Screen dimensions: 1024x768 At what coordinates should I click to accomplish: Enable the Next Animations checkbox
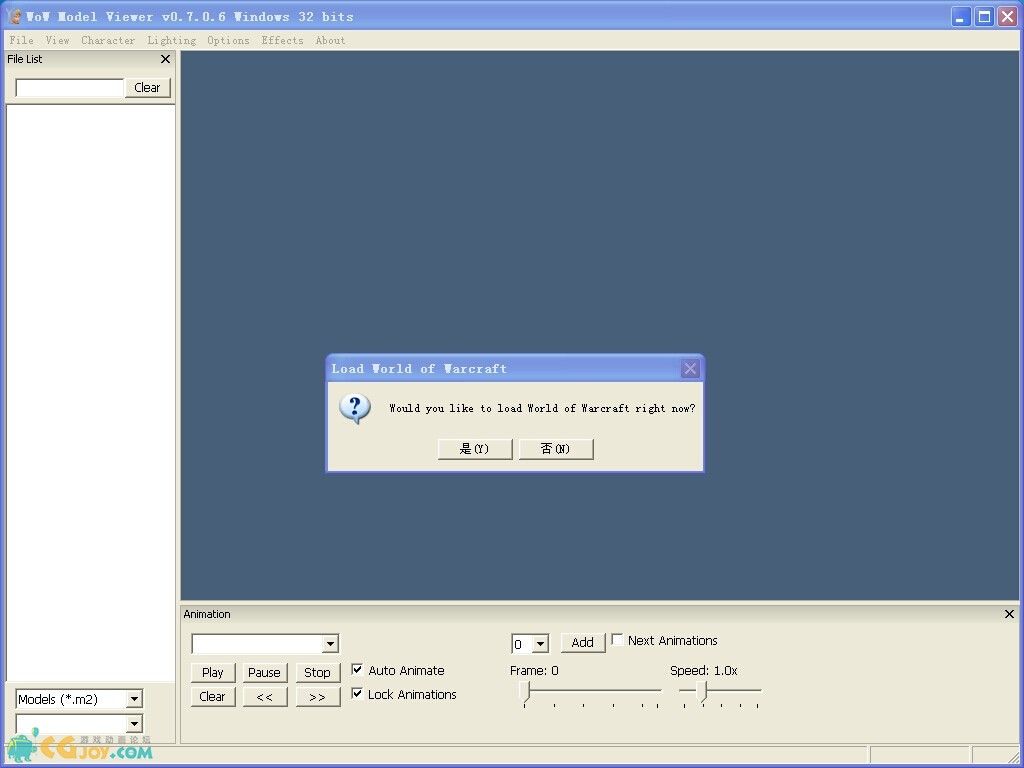point(617,640)
